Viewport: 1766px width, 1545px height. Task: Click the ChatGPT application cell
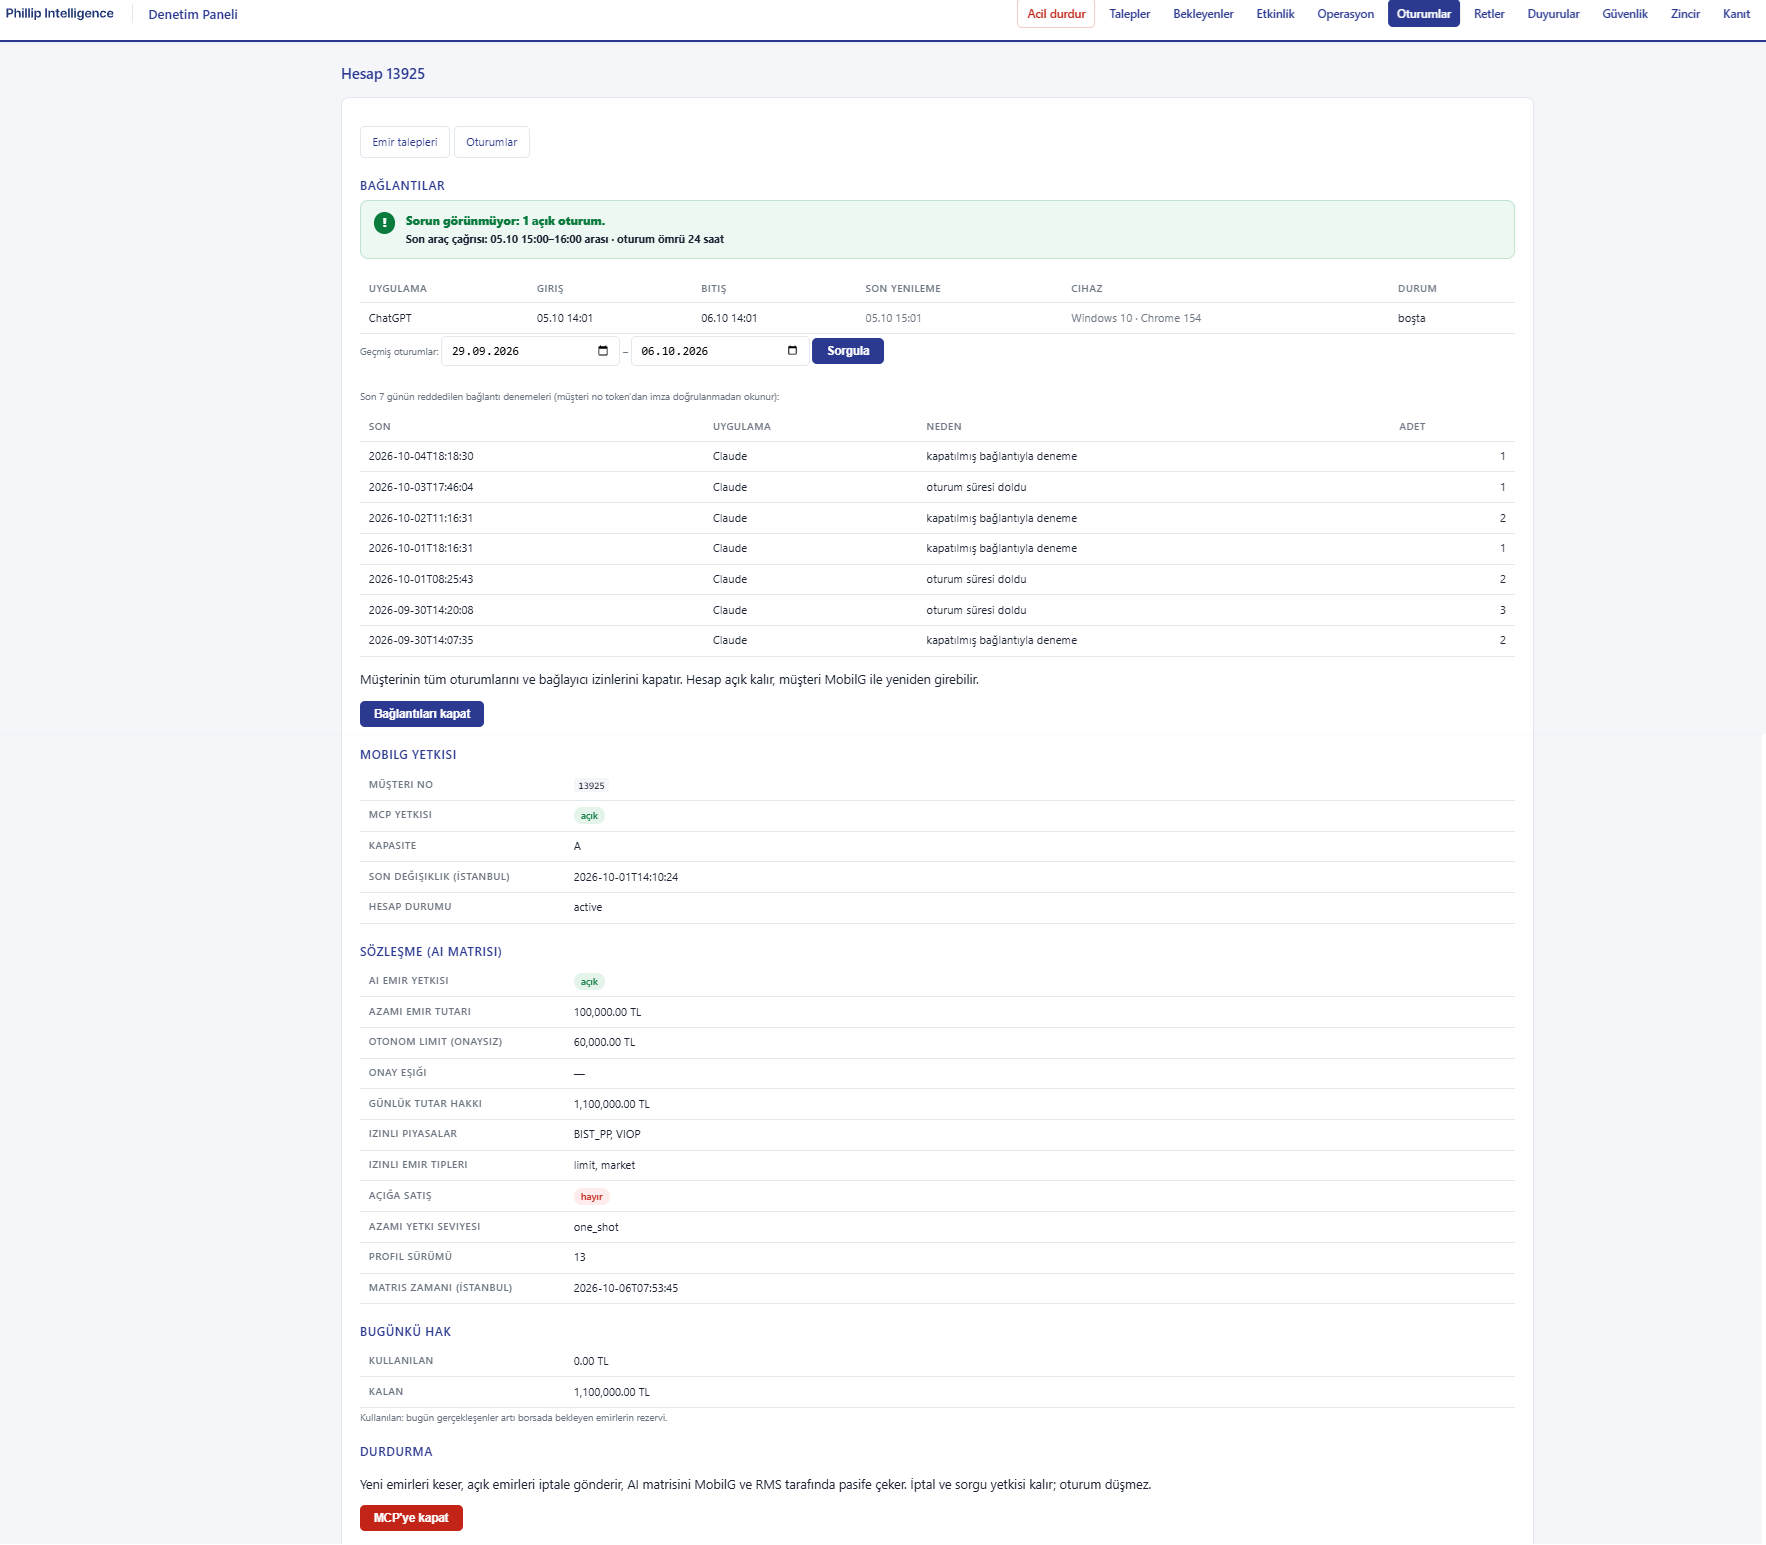(390, 318)
